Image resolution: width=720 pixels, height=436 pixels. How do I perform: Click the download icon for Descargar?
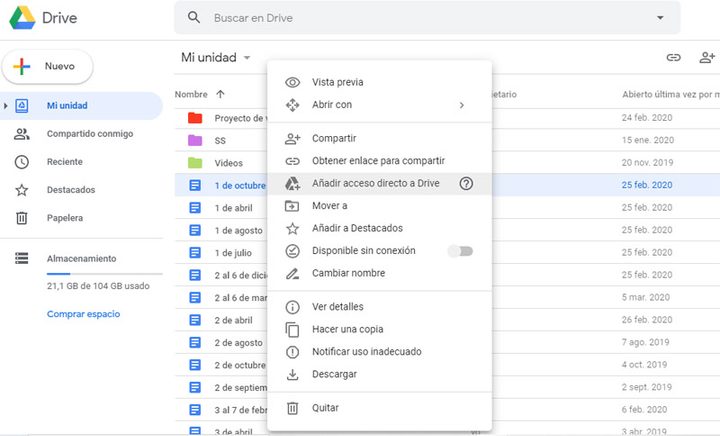coord(292,375)
